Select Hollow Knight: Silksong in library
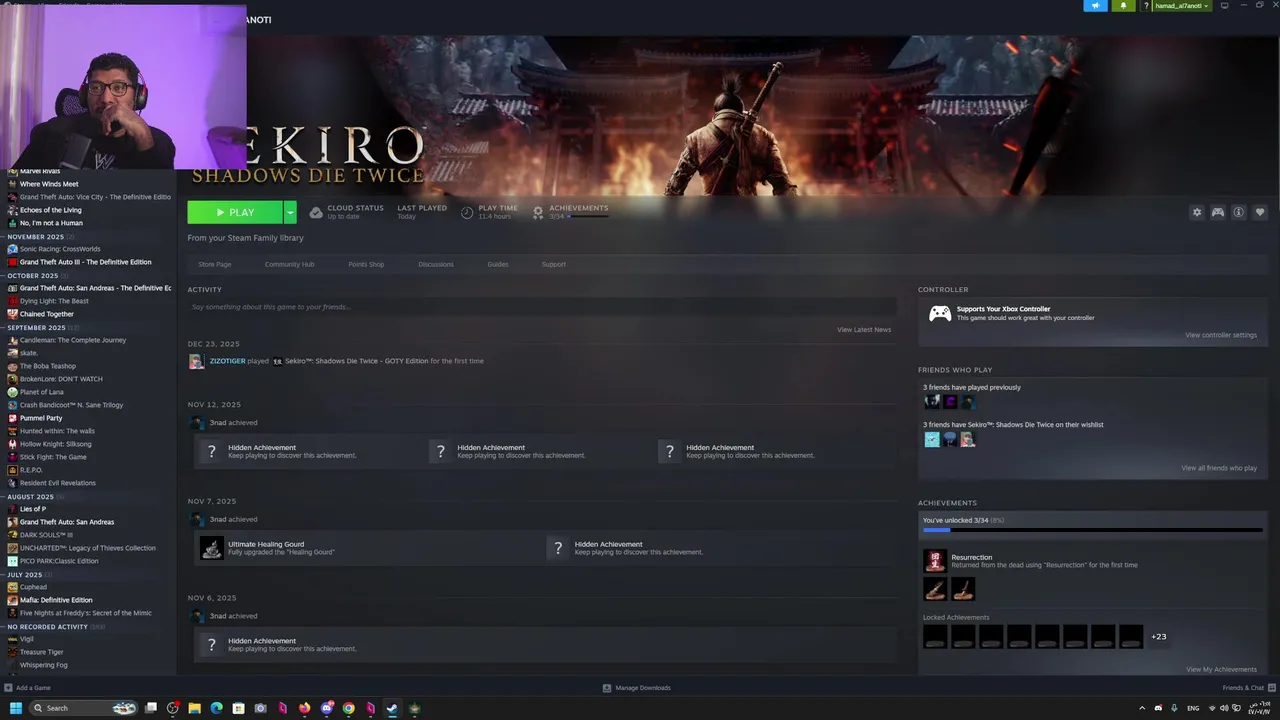Image resolution: width=1280 pixels, height=720 pixels. (55, 444)
